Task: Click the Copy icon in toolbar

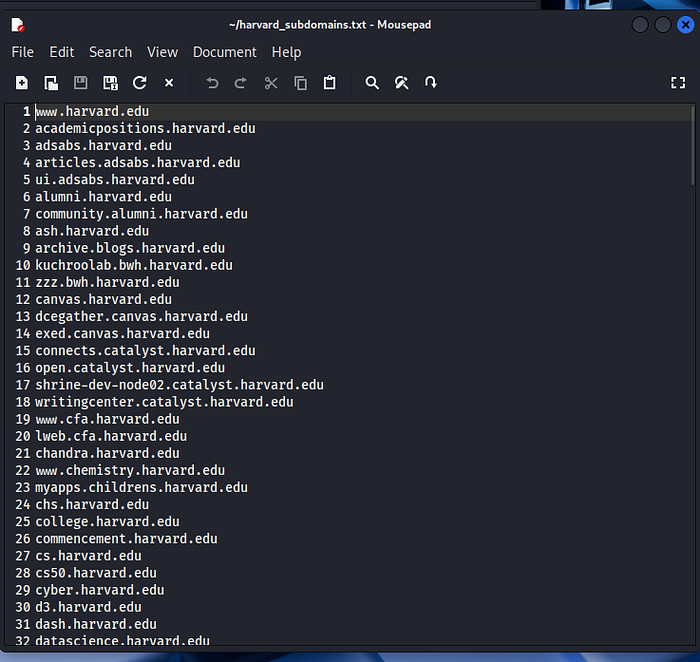Action: tap(300, 83)
